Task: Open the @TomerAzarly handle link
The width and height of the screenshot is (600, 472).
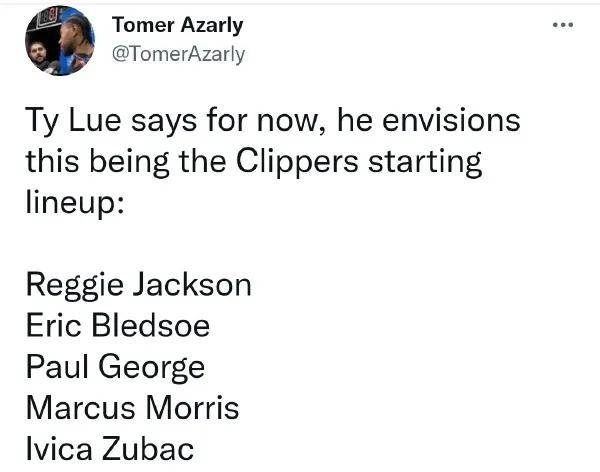Action: tap(178, 54)
